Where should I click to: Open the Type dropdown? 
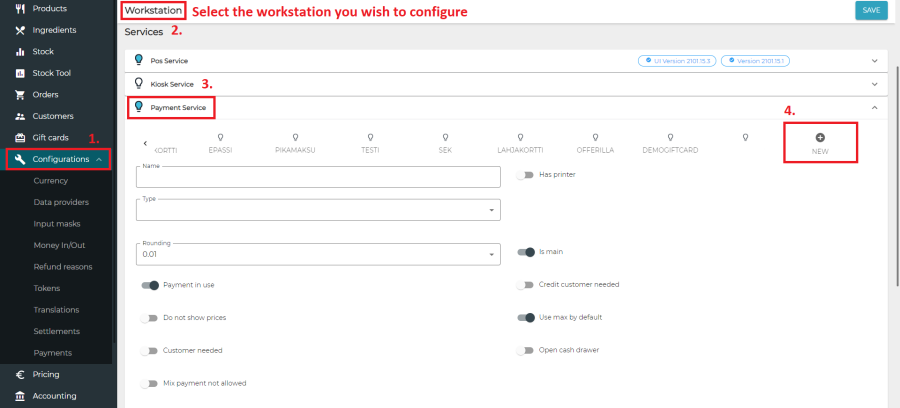pos(317,210)
